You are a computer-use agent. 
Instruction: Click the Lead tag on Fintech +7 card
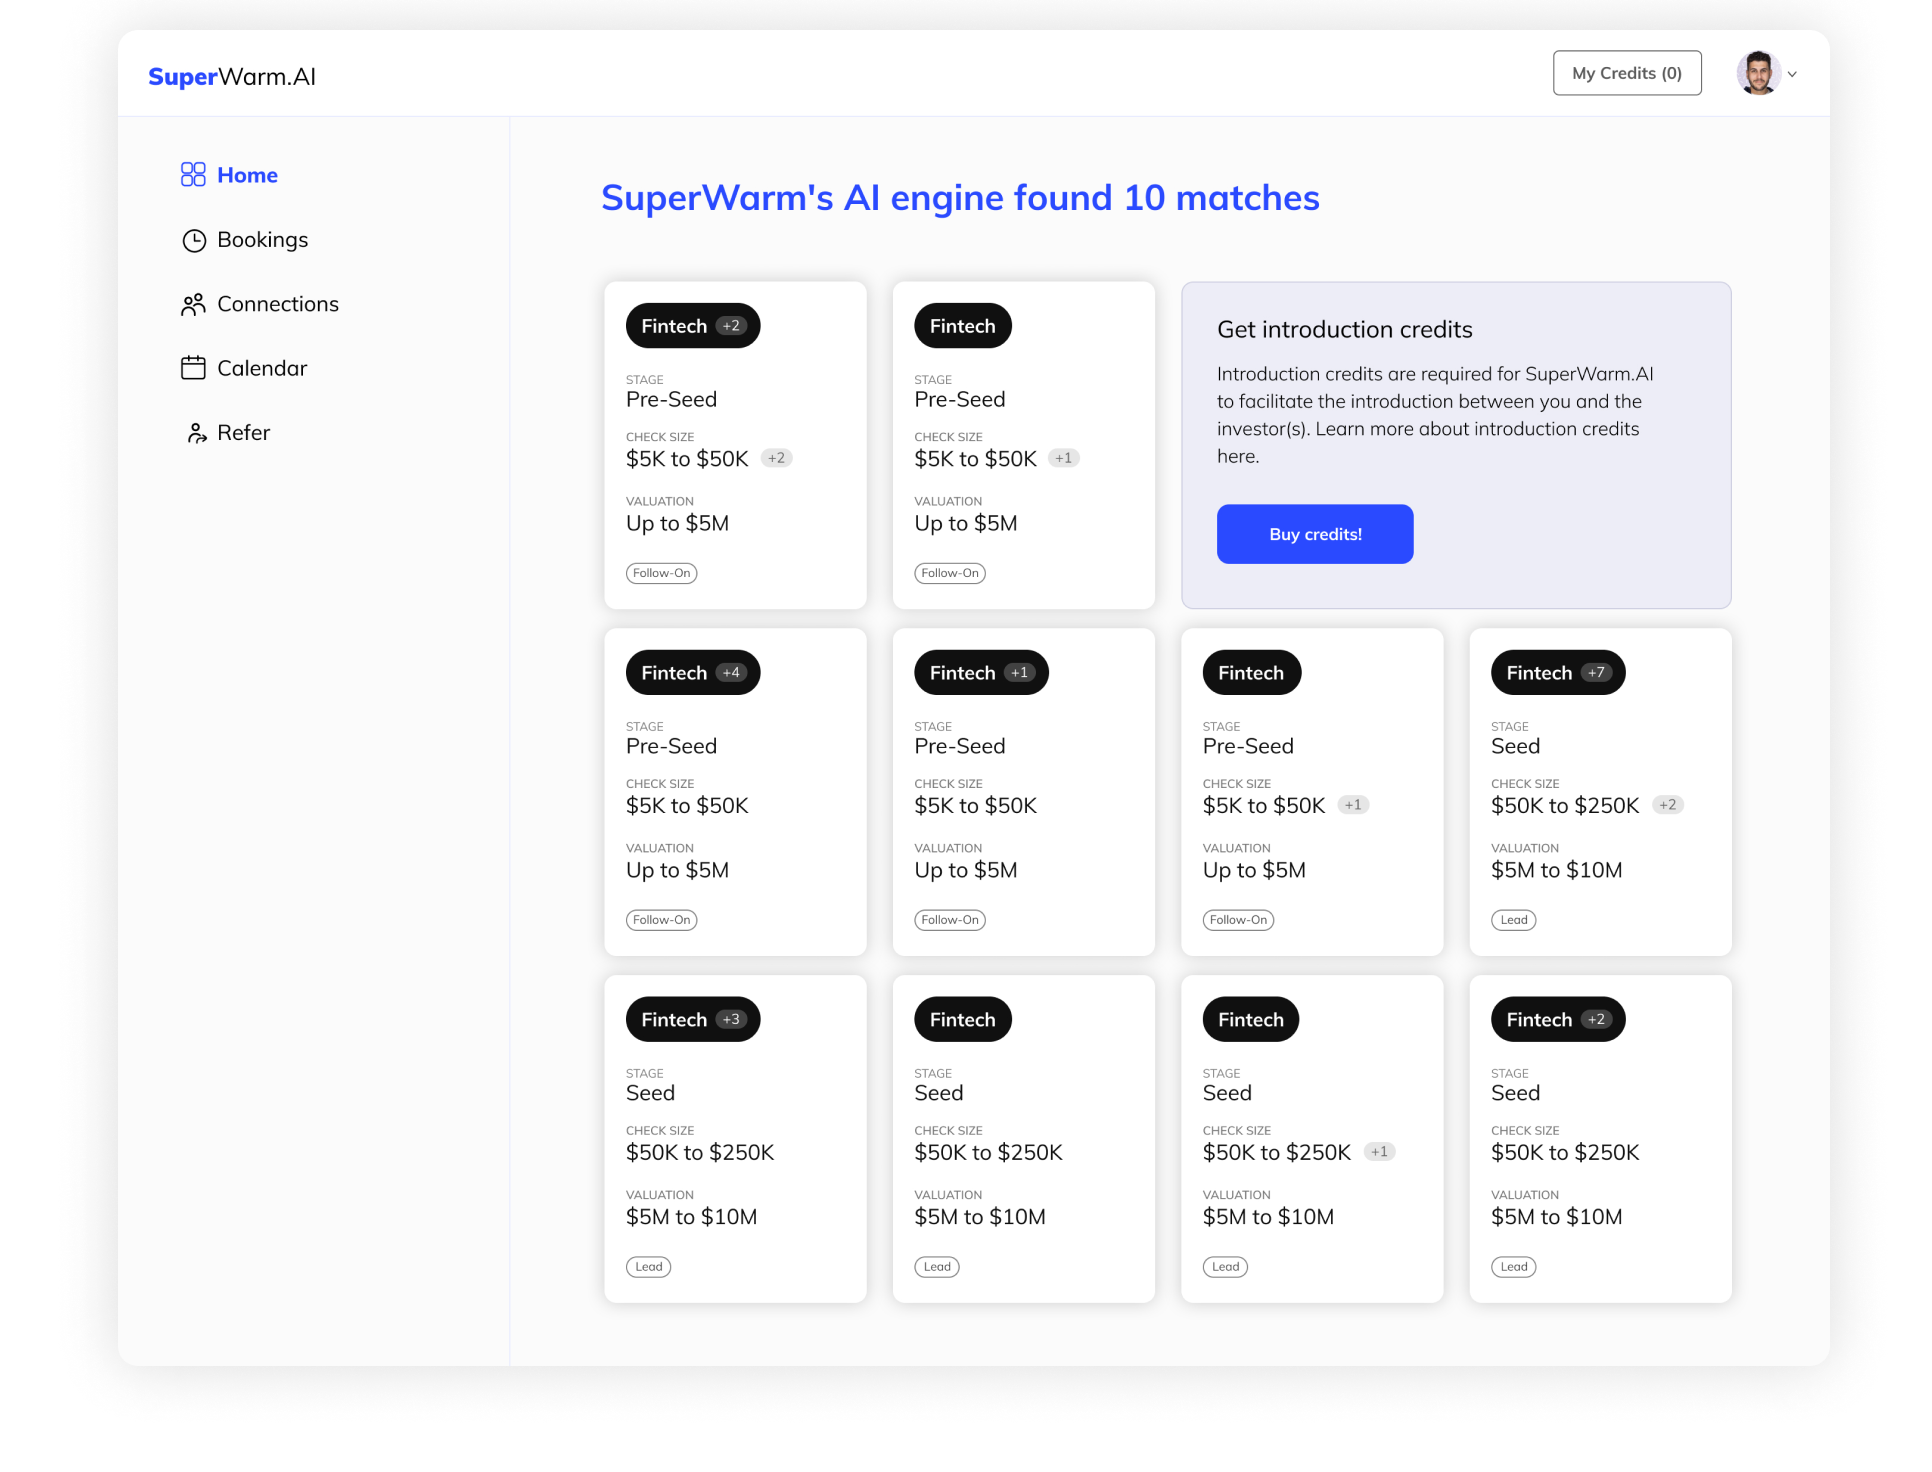click(1513, 920)
